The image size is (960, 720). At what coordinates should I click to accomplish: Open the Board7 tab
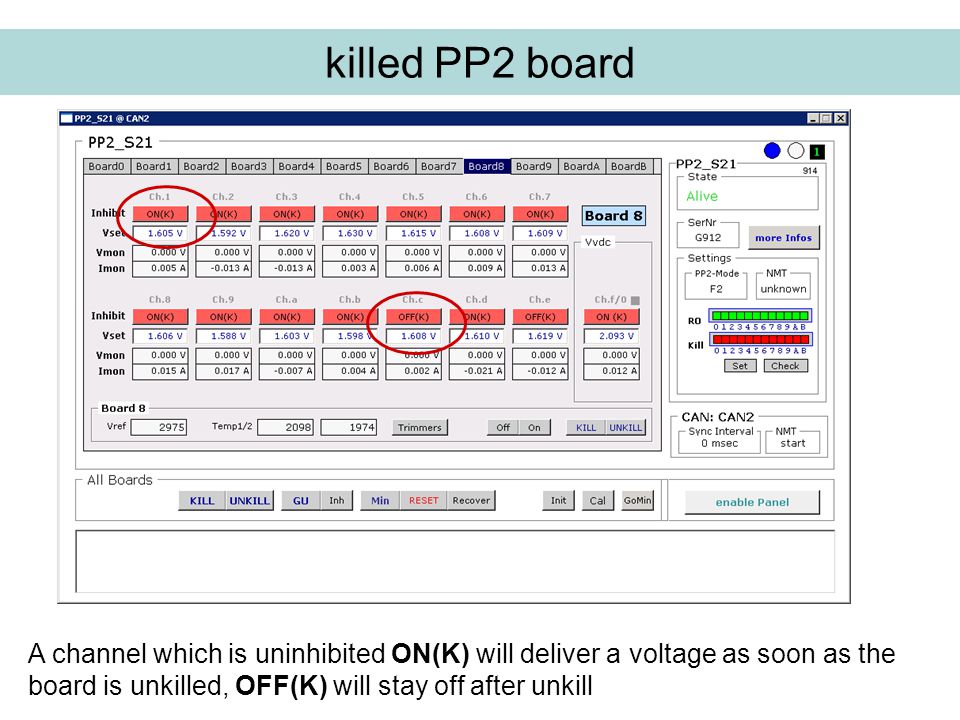pyautogui.click(x=438, y=167)
